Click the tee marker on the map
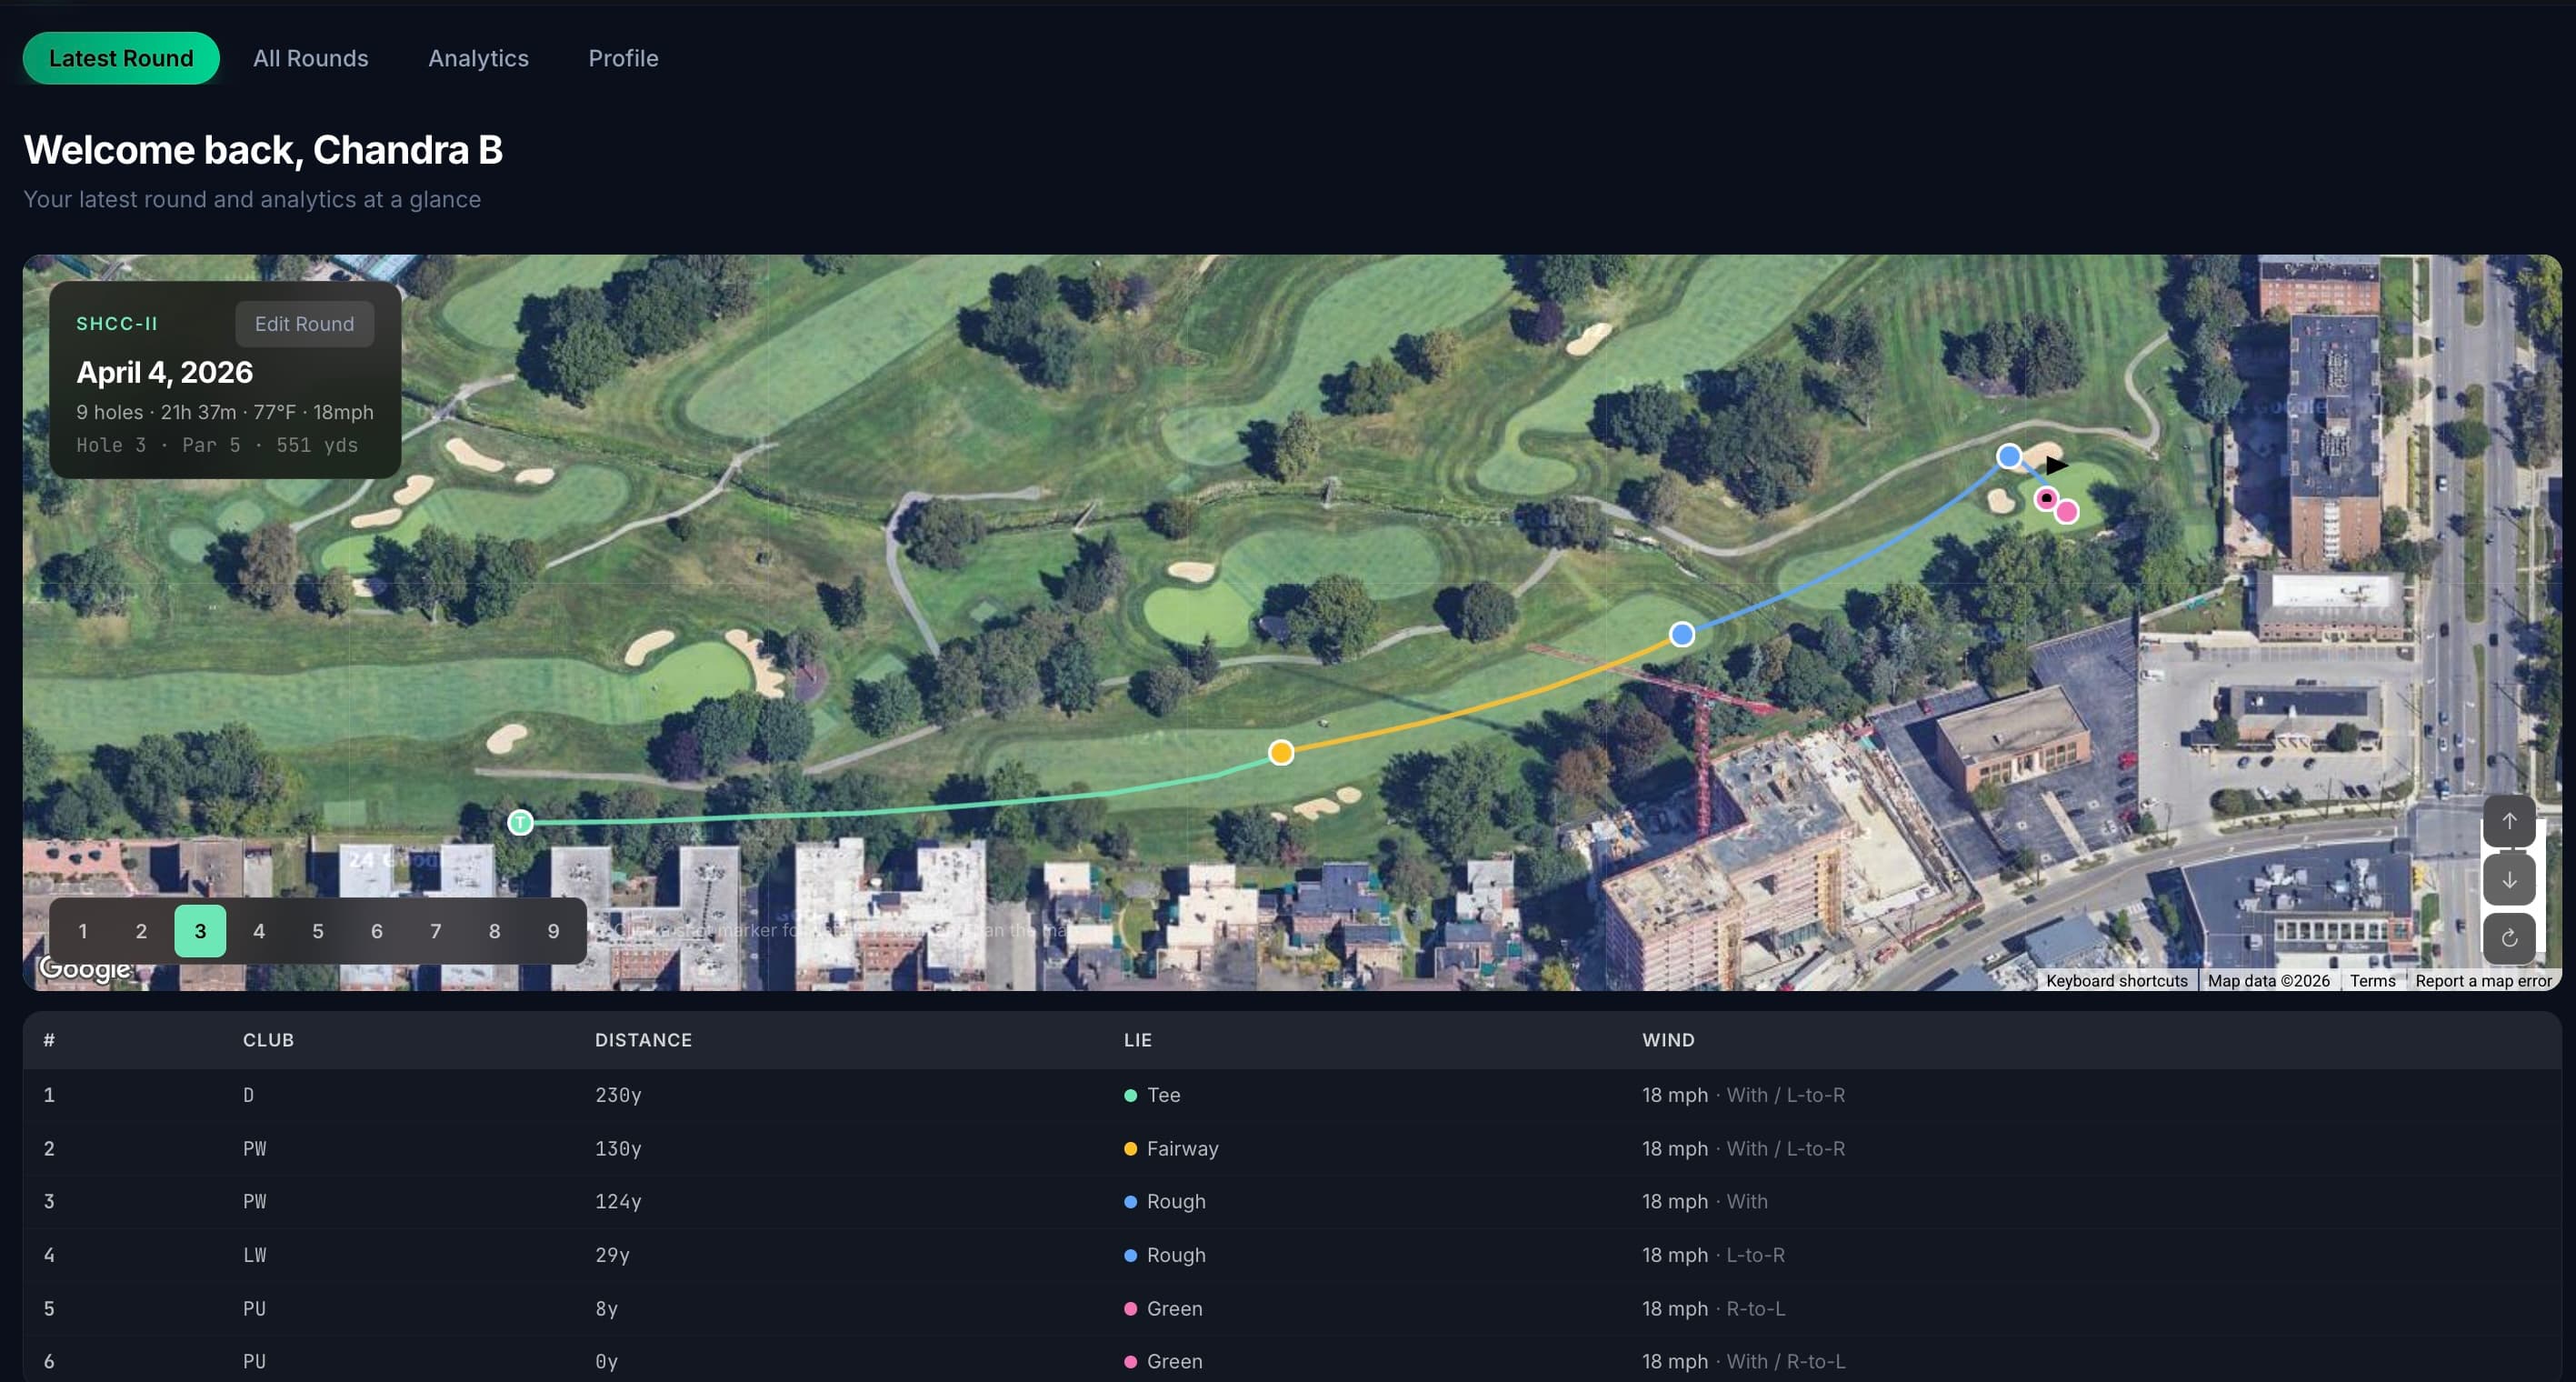This screenshot has height=1382, width=2576. 521,822
